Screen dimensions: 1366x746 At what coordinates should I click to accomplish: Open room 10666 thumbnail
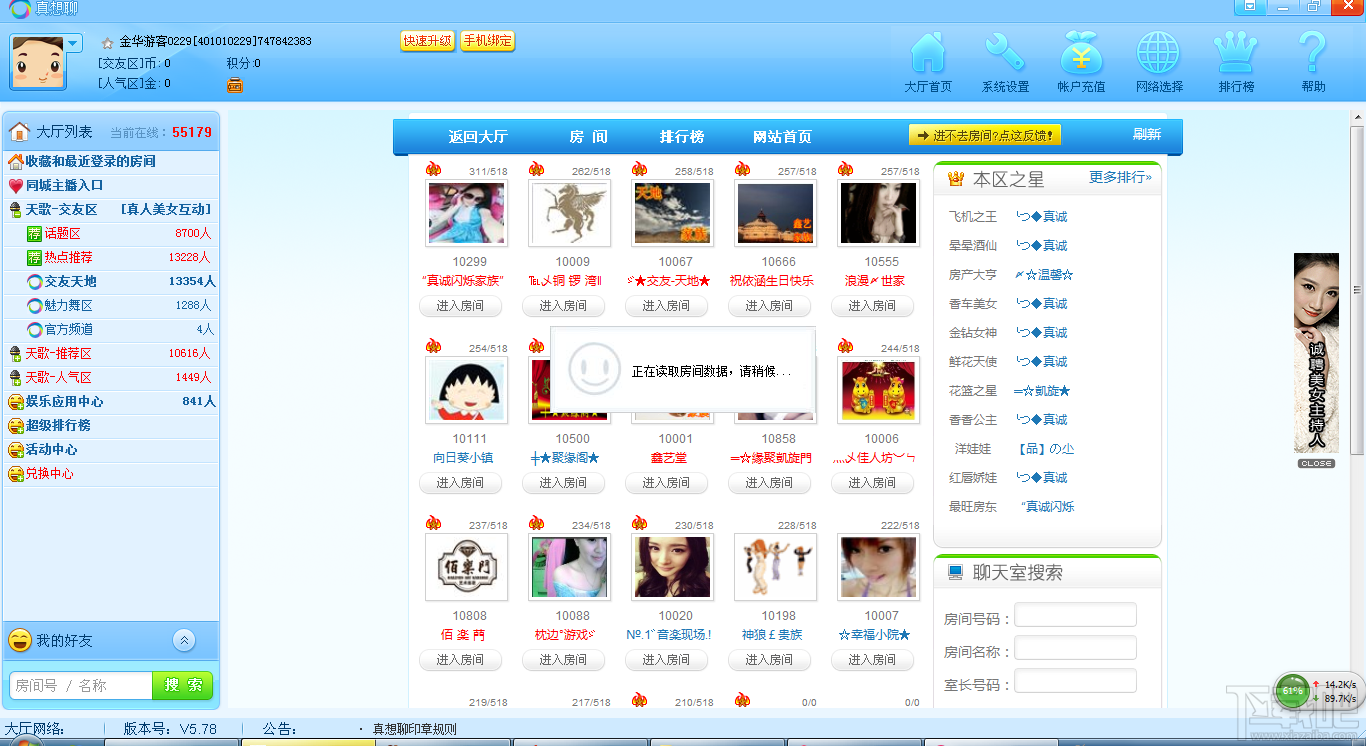click(x=775, y=213)
